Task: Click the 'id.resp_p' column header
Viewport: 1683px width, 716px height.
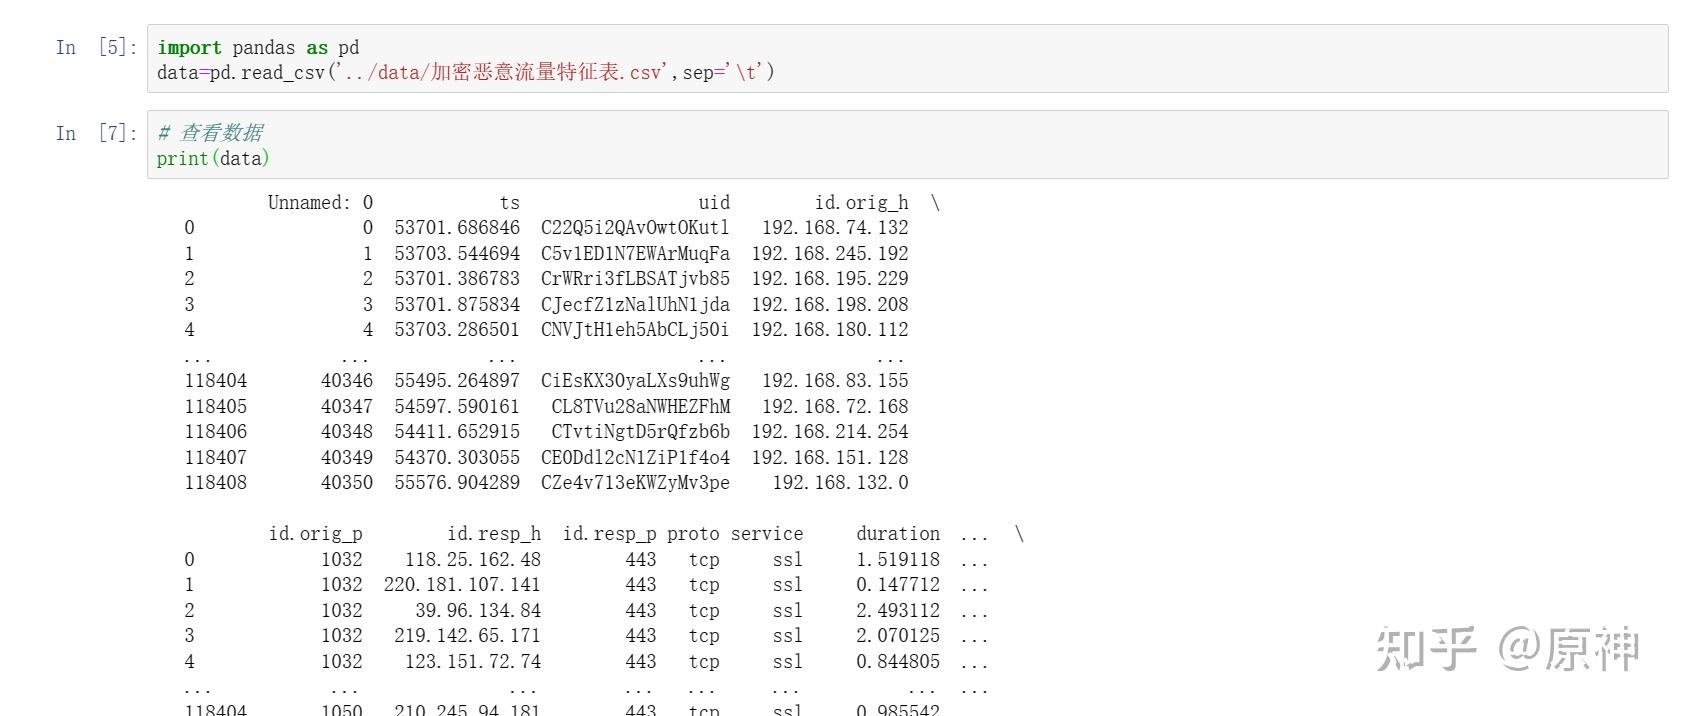Action: tap(609, 534)
